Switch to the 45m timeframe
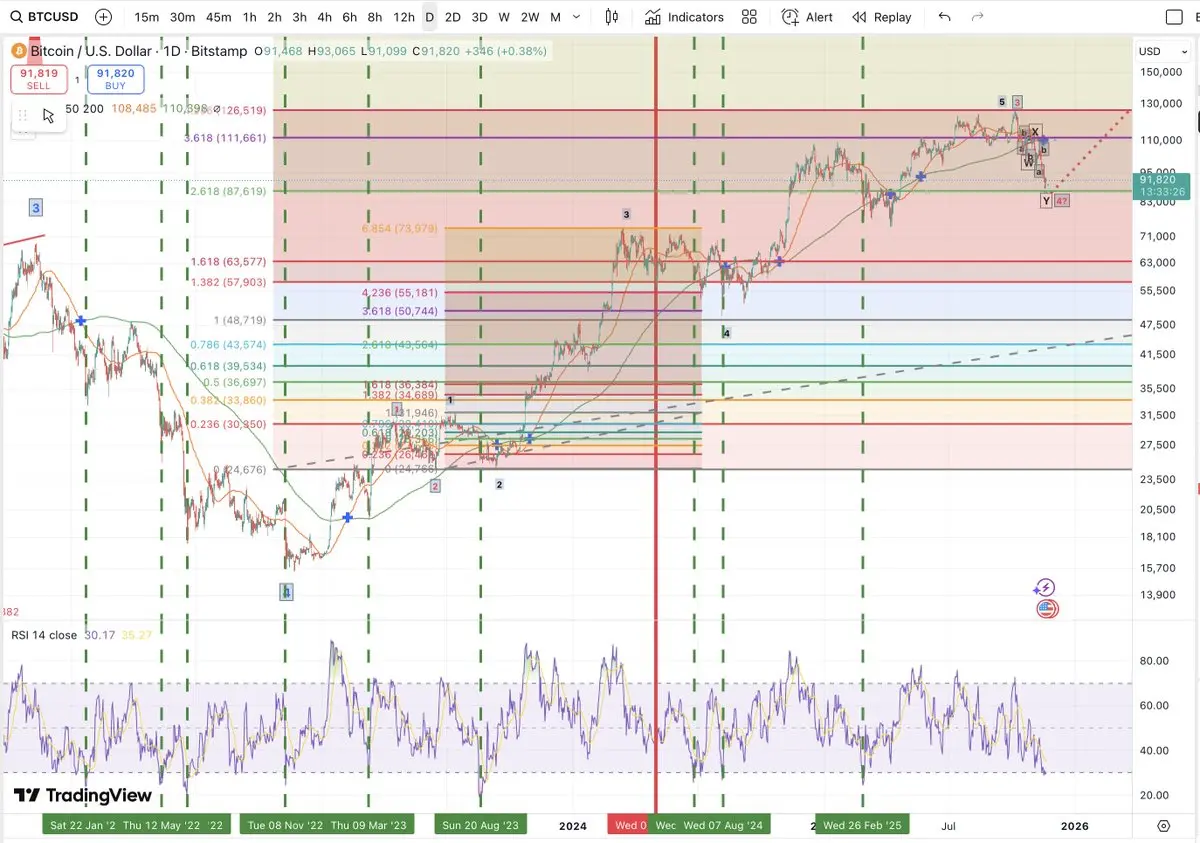Image resolution: width=1200 pixels, height=843 pixels. tap(218, 17)
